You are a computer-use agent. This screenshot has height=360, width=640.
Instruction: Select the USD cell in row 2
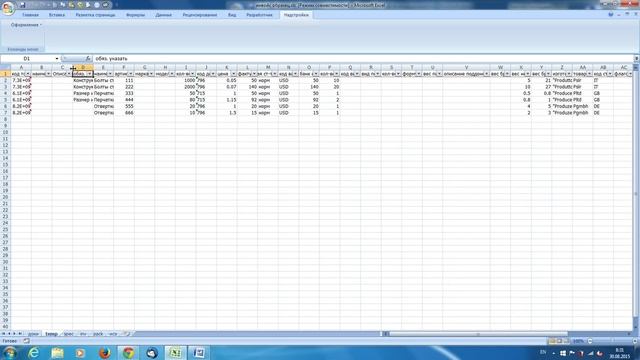[289, 80]
